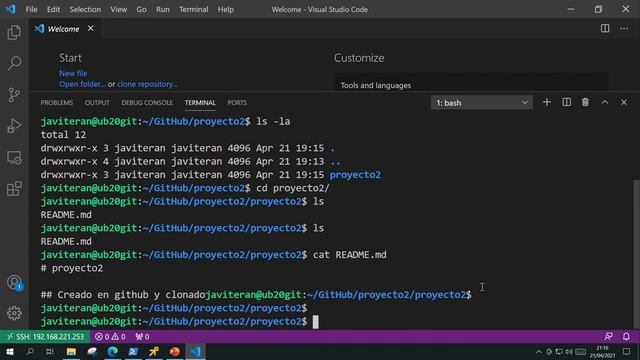Open the Help menu
This screenshot has width=640, height=360.
coord(226,9)
